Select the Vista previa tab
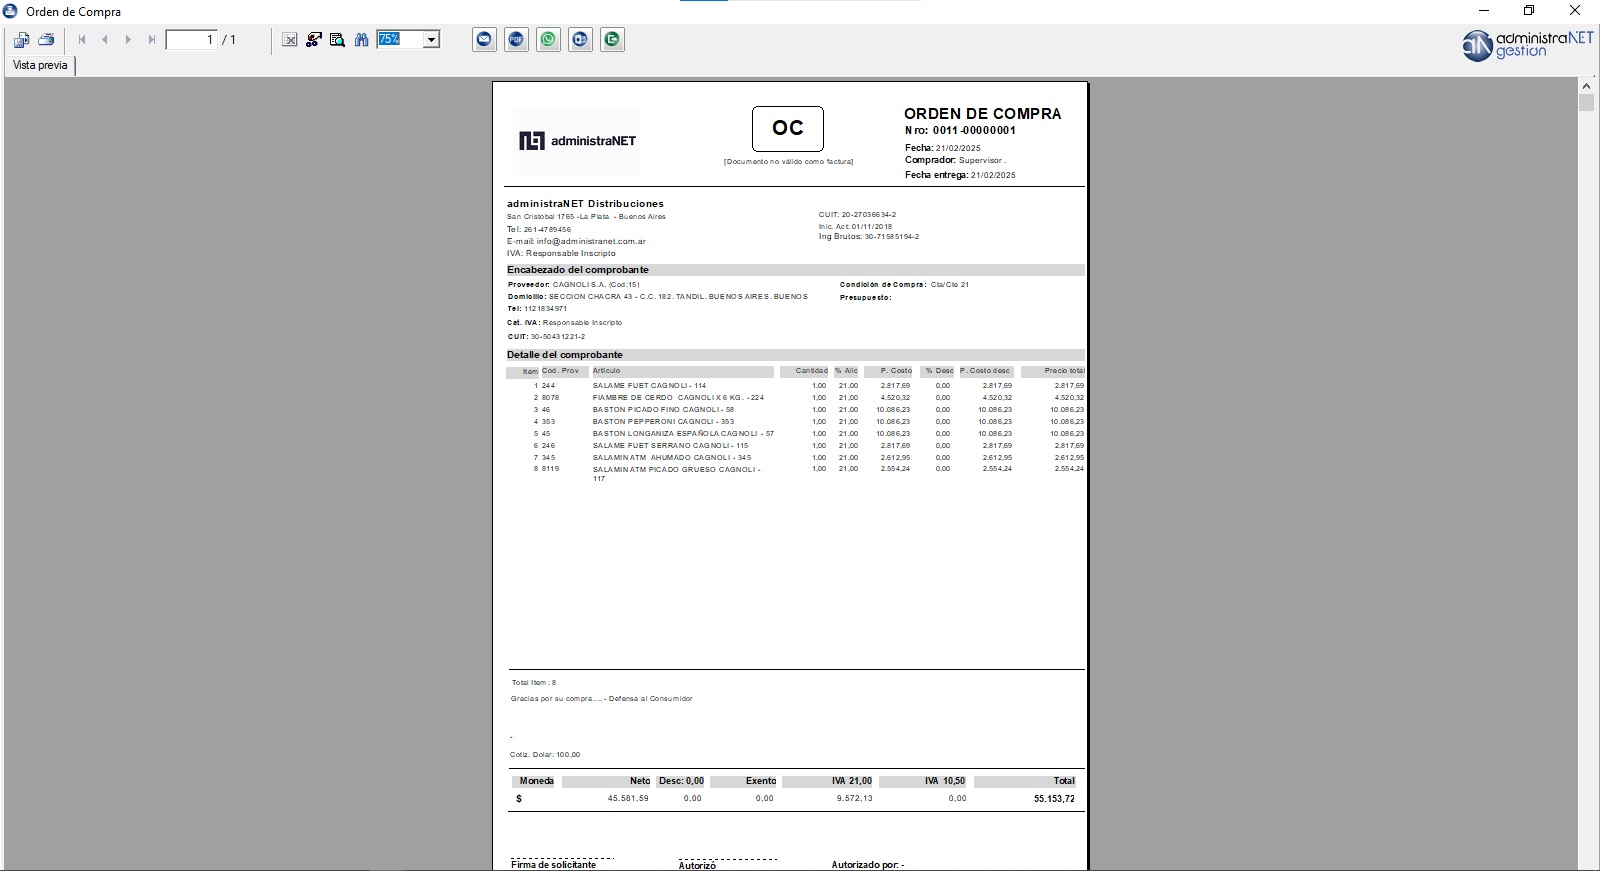 click(x=40, y=65)
